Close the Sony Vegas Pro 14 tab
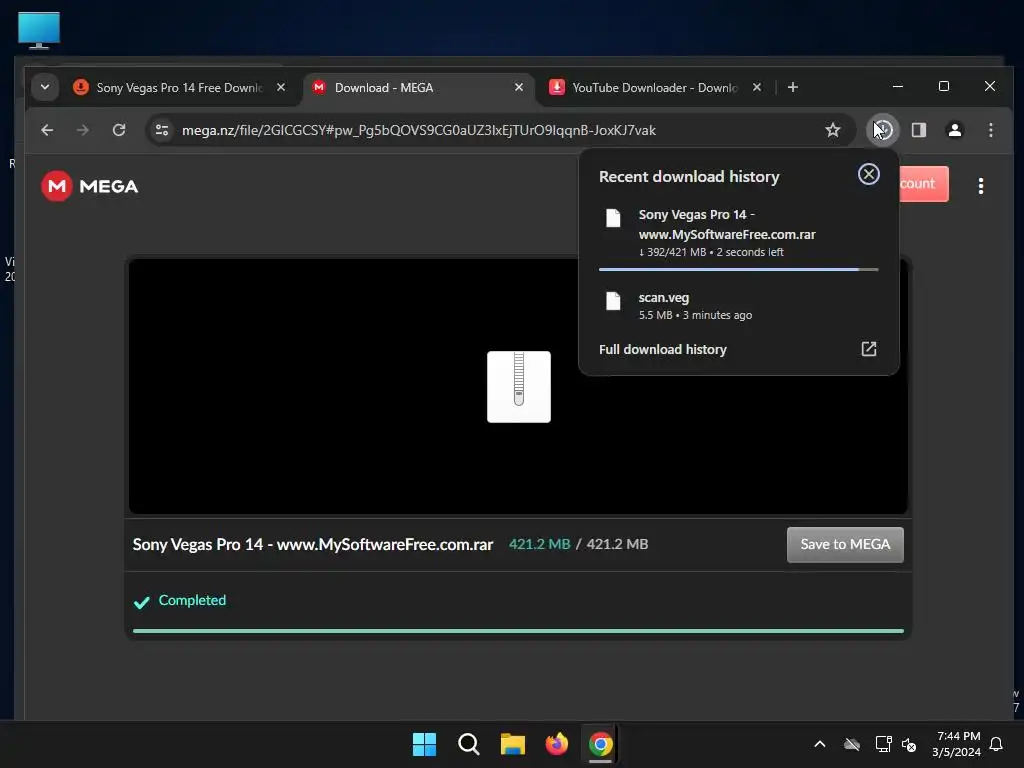 pos(281,88)
